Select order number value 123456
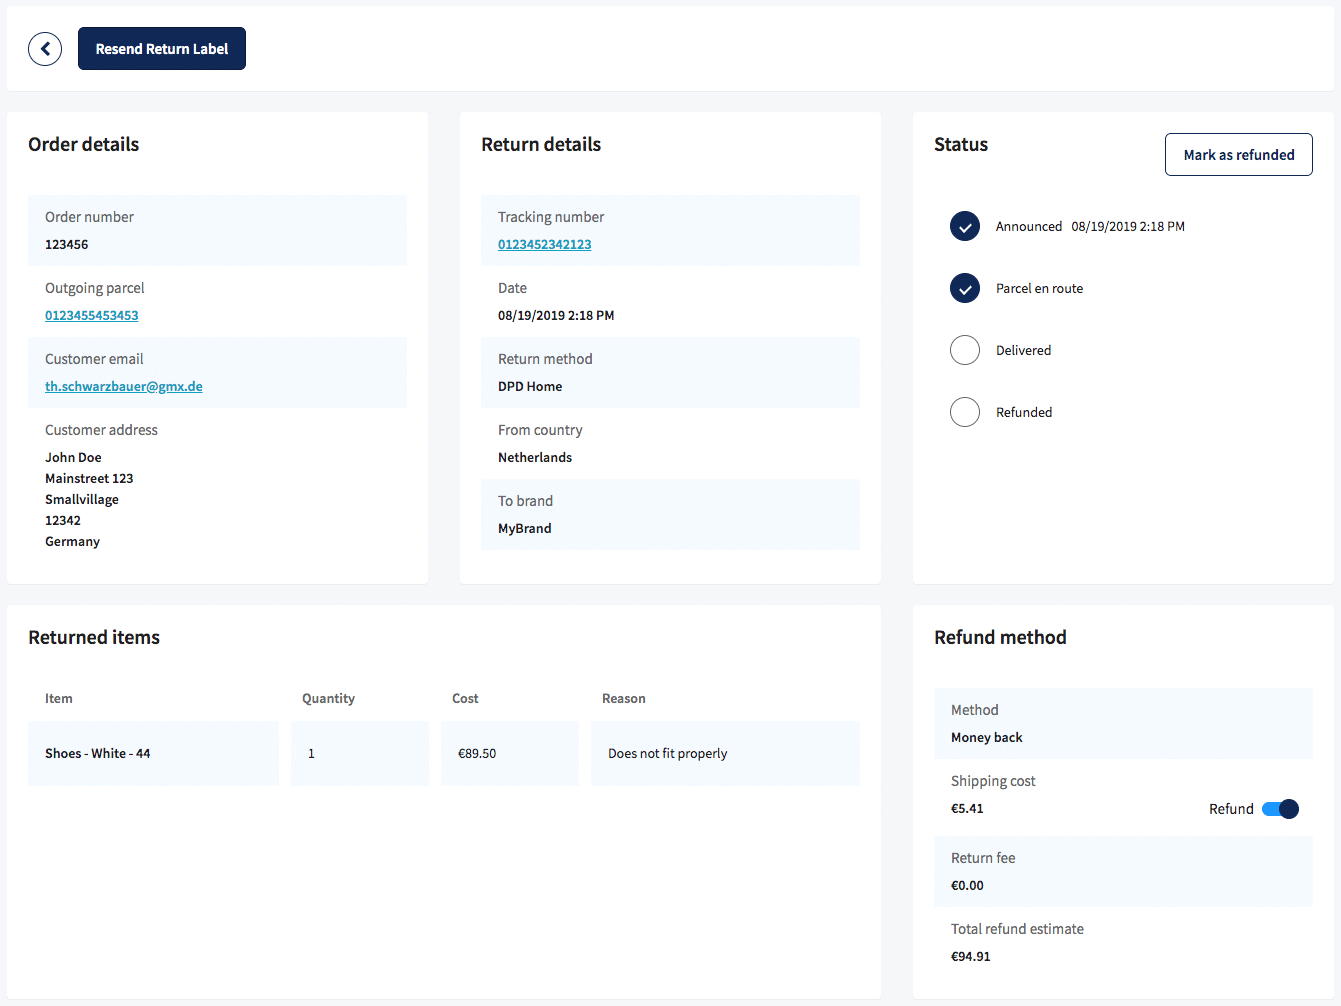1341x1006 pixels. (67, 244)
